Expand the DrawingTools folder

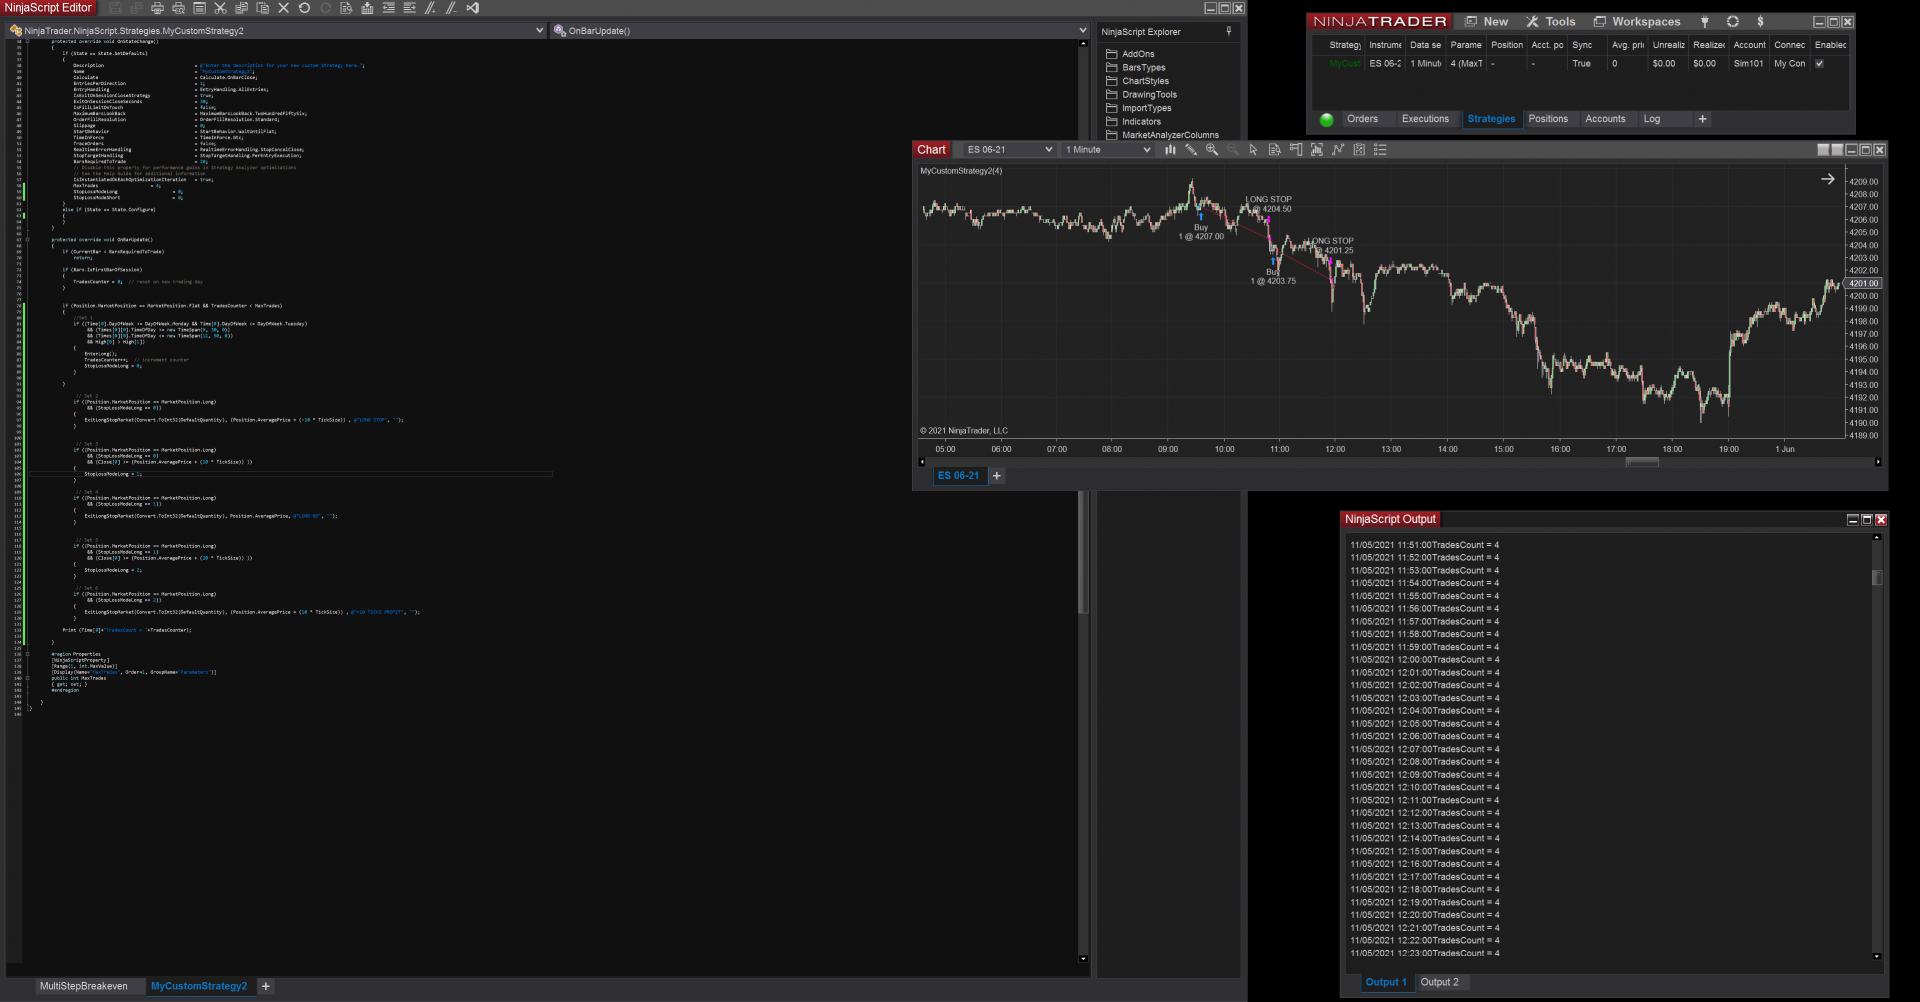pyautogui.click(x=1141, y=95)
